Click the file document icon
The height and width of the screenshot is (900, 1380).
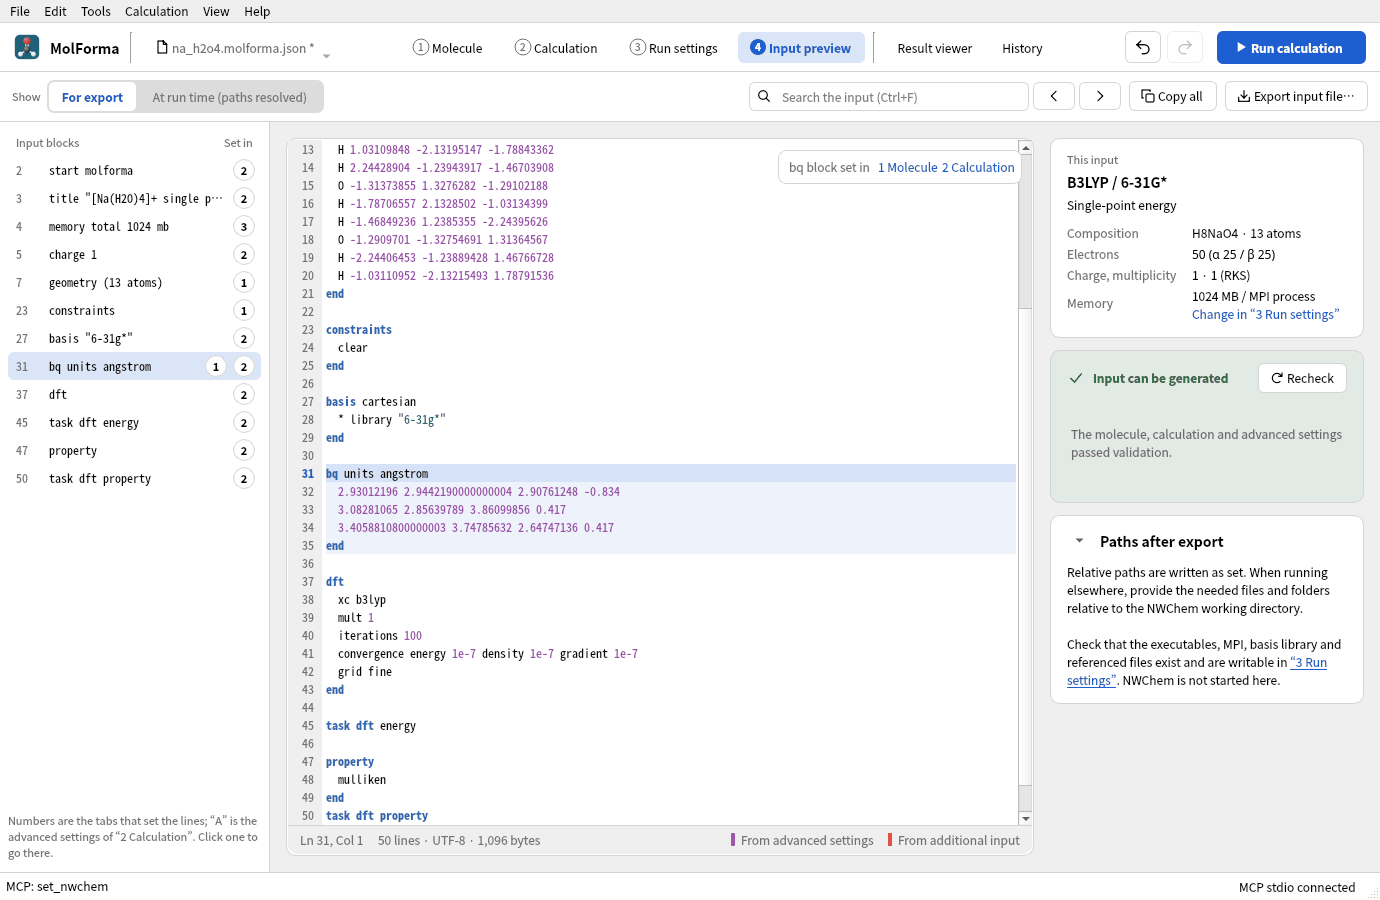point(162,47)
